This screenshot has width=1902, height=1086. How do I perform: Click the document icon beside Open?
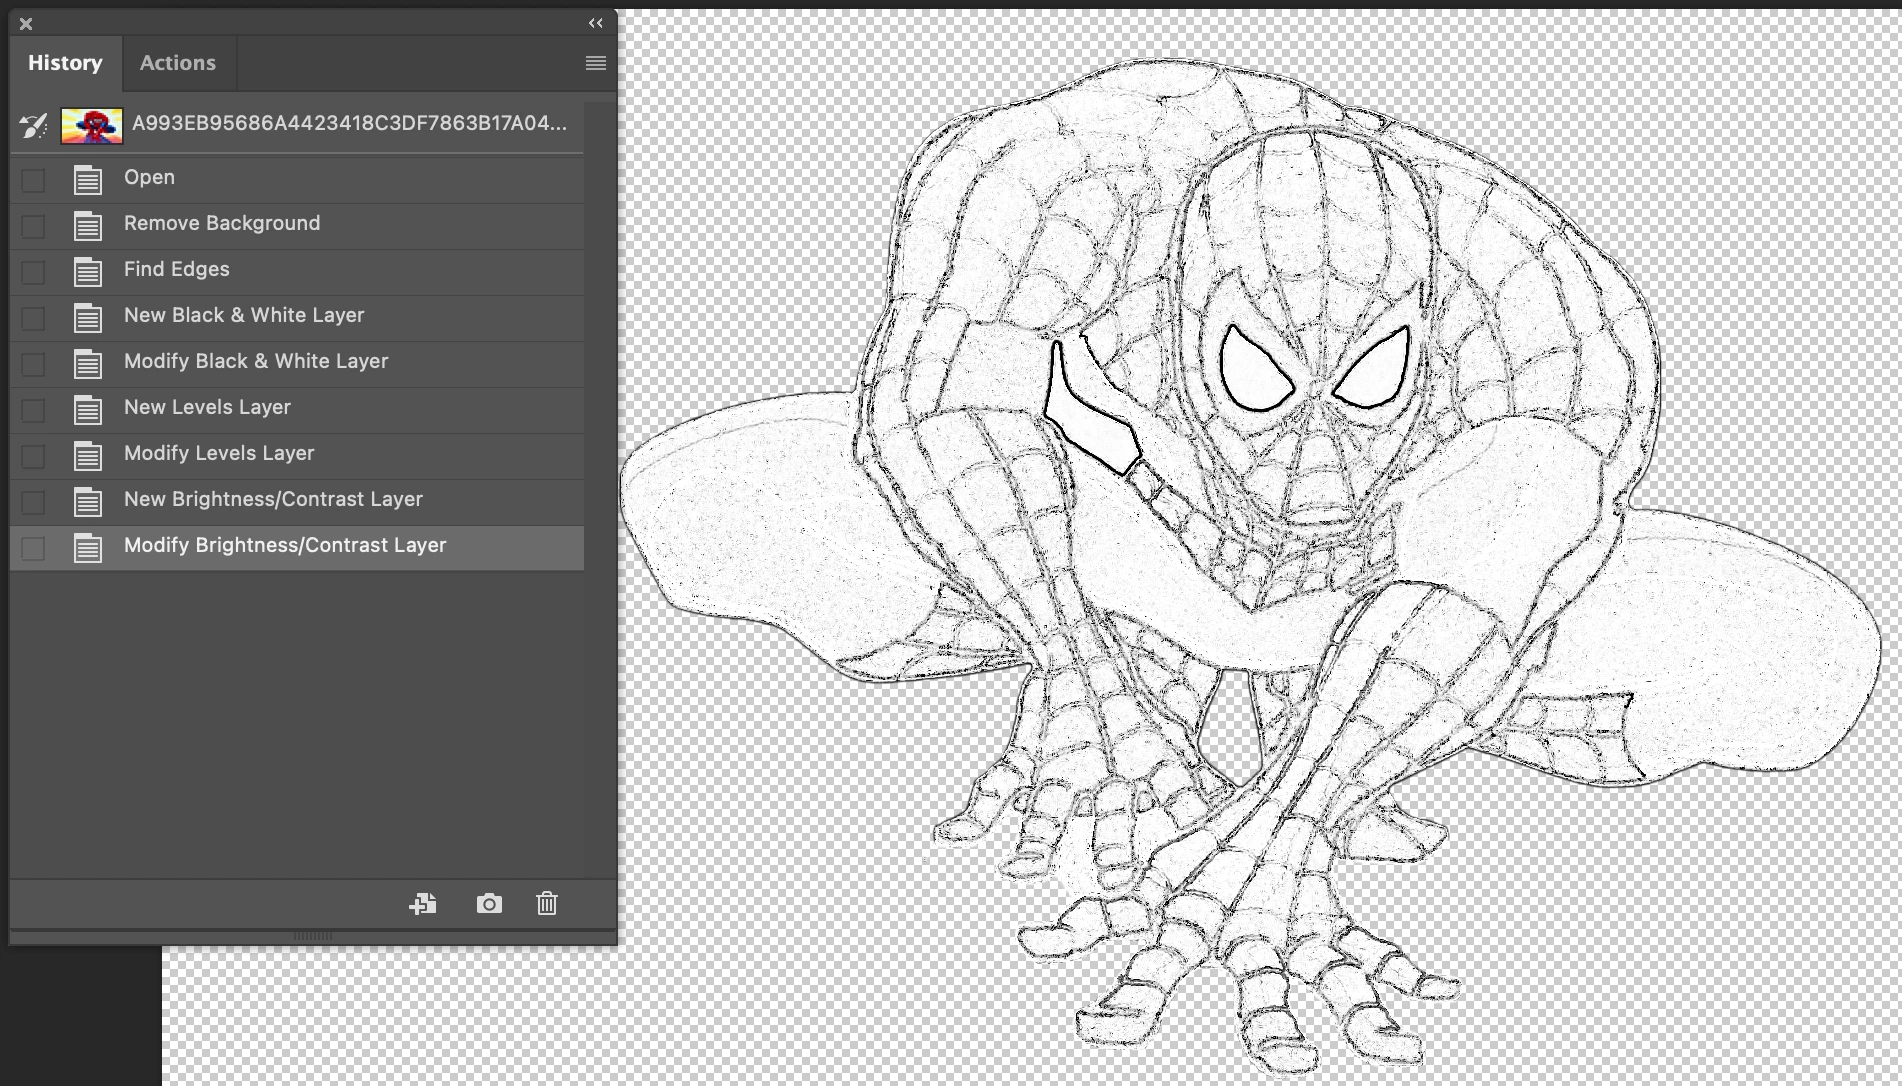click(x=88, y=180)
